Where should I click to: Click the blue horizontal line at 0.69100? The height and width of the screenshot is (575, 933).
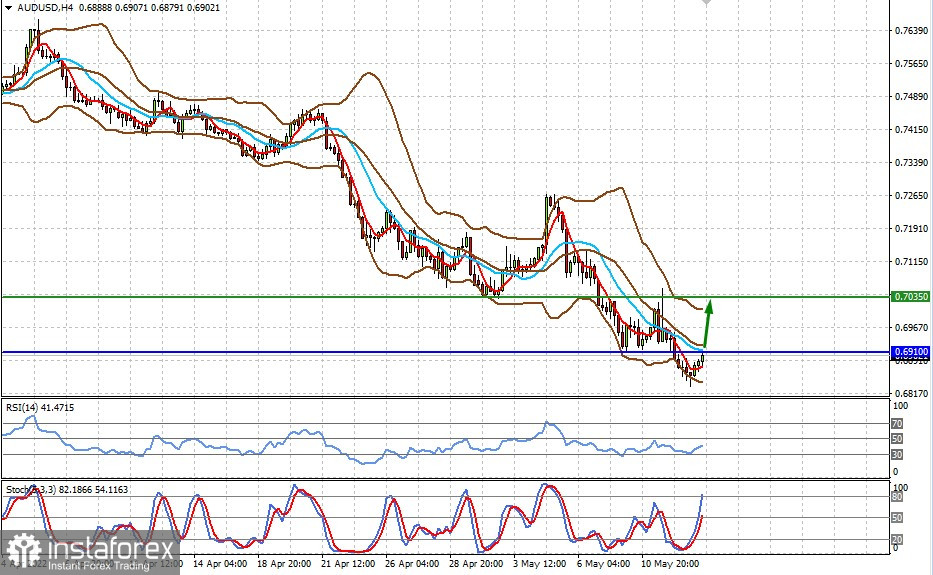(445, 352)
